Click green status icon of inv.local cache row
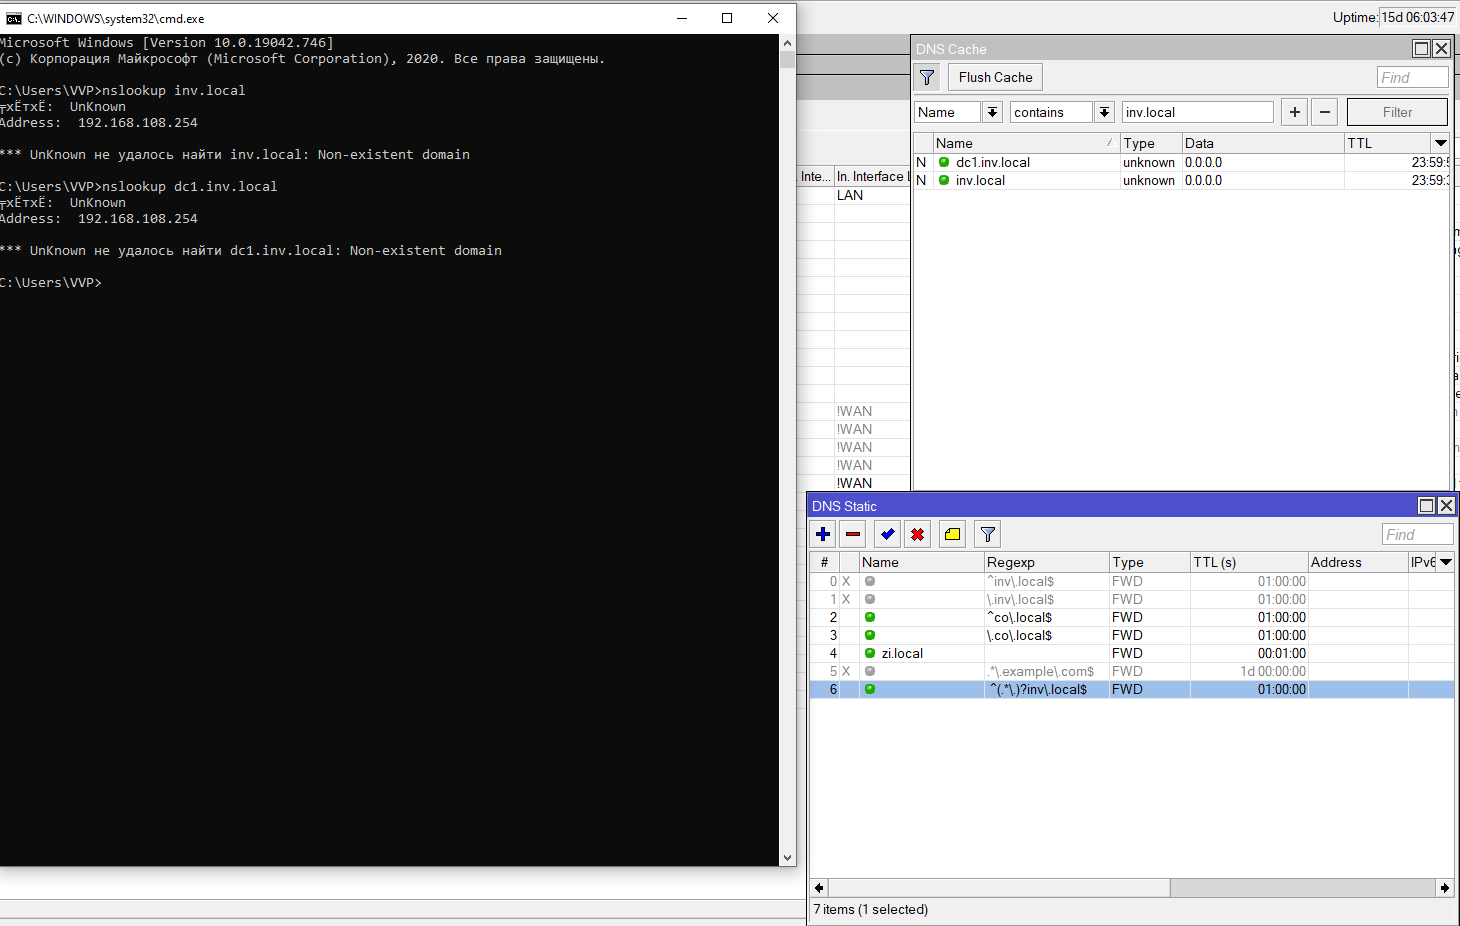Viewport: 1460px width, 926px height. tap(944, 180)
